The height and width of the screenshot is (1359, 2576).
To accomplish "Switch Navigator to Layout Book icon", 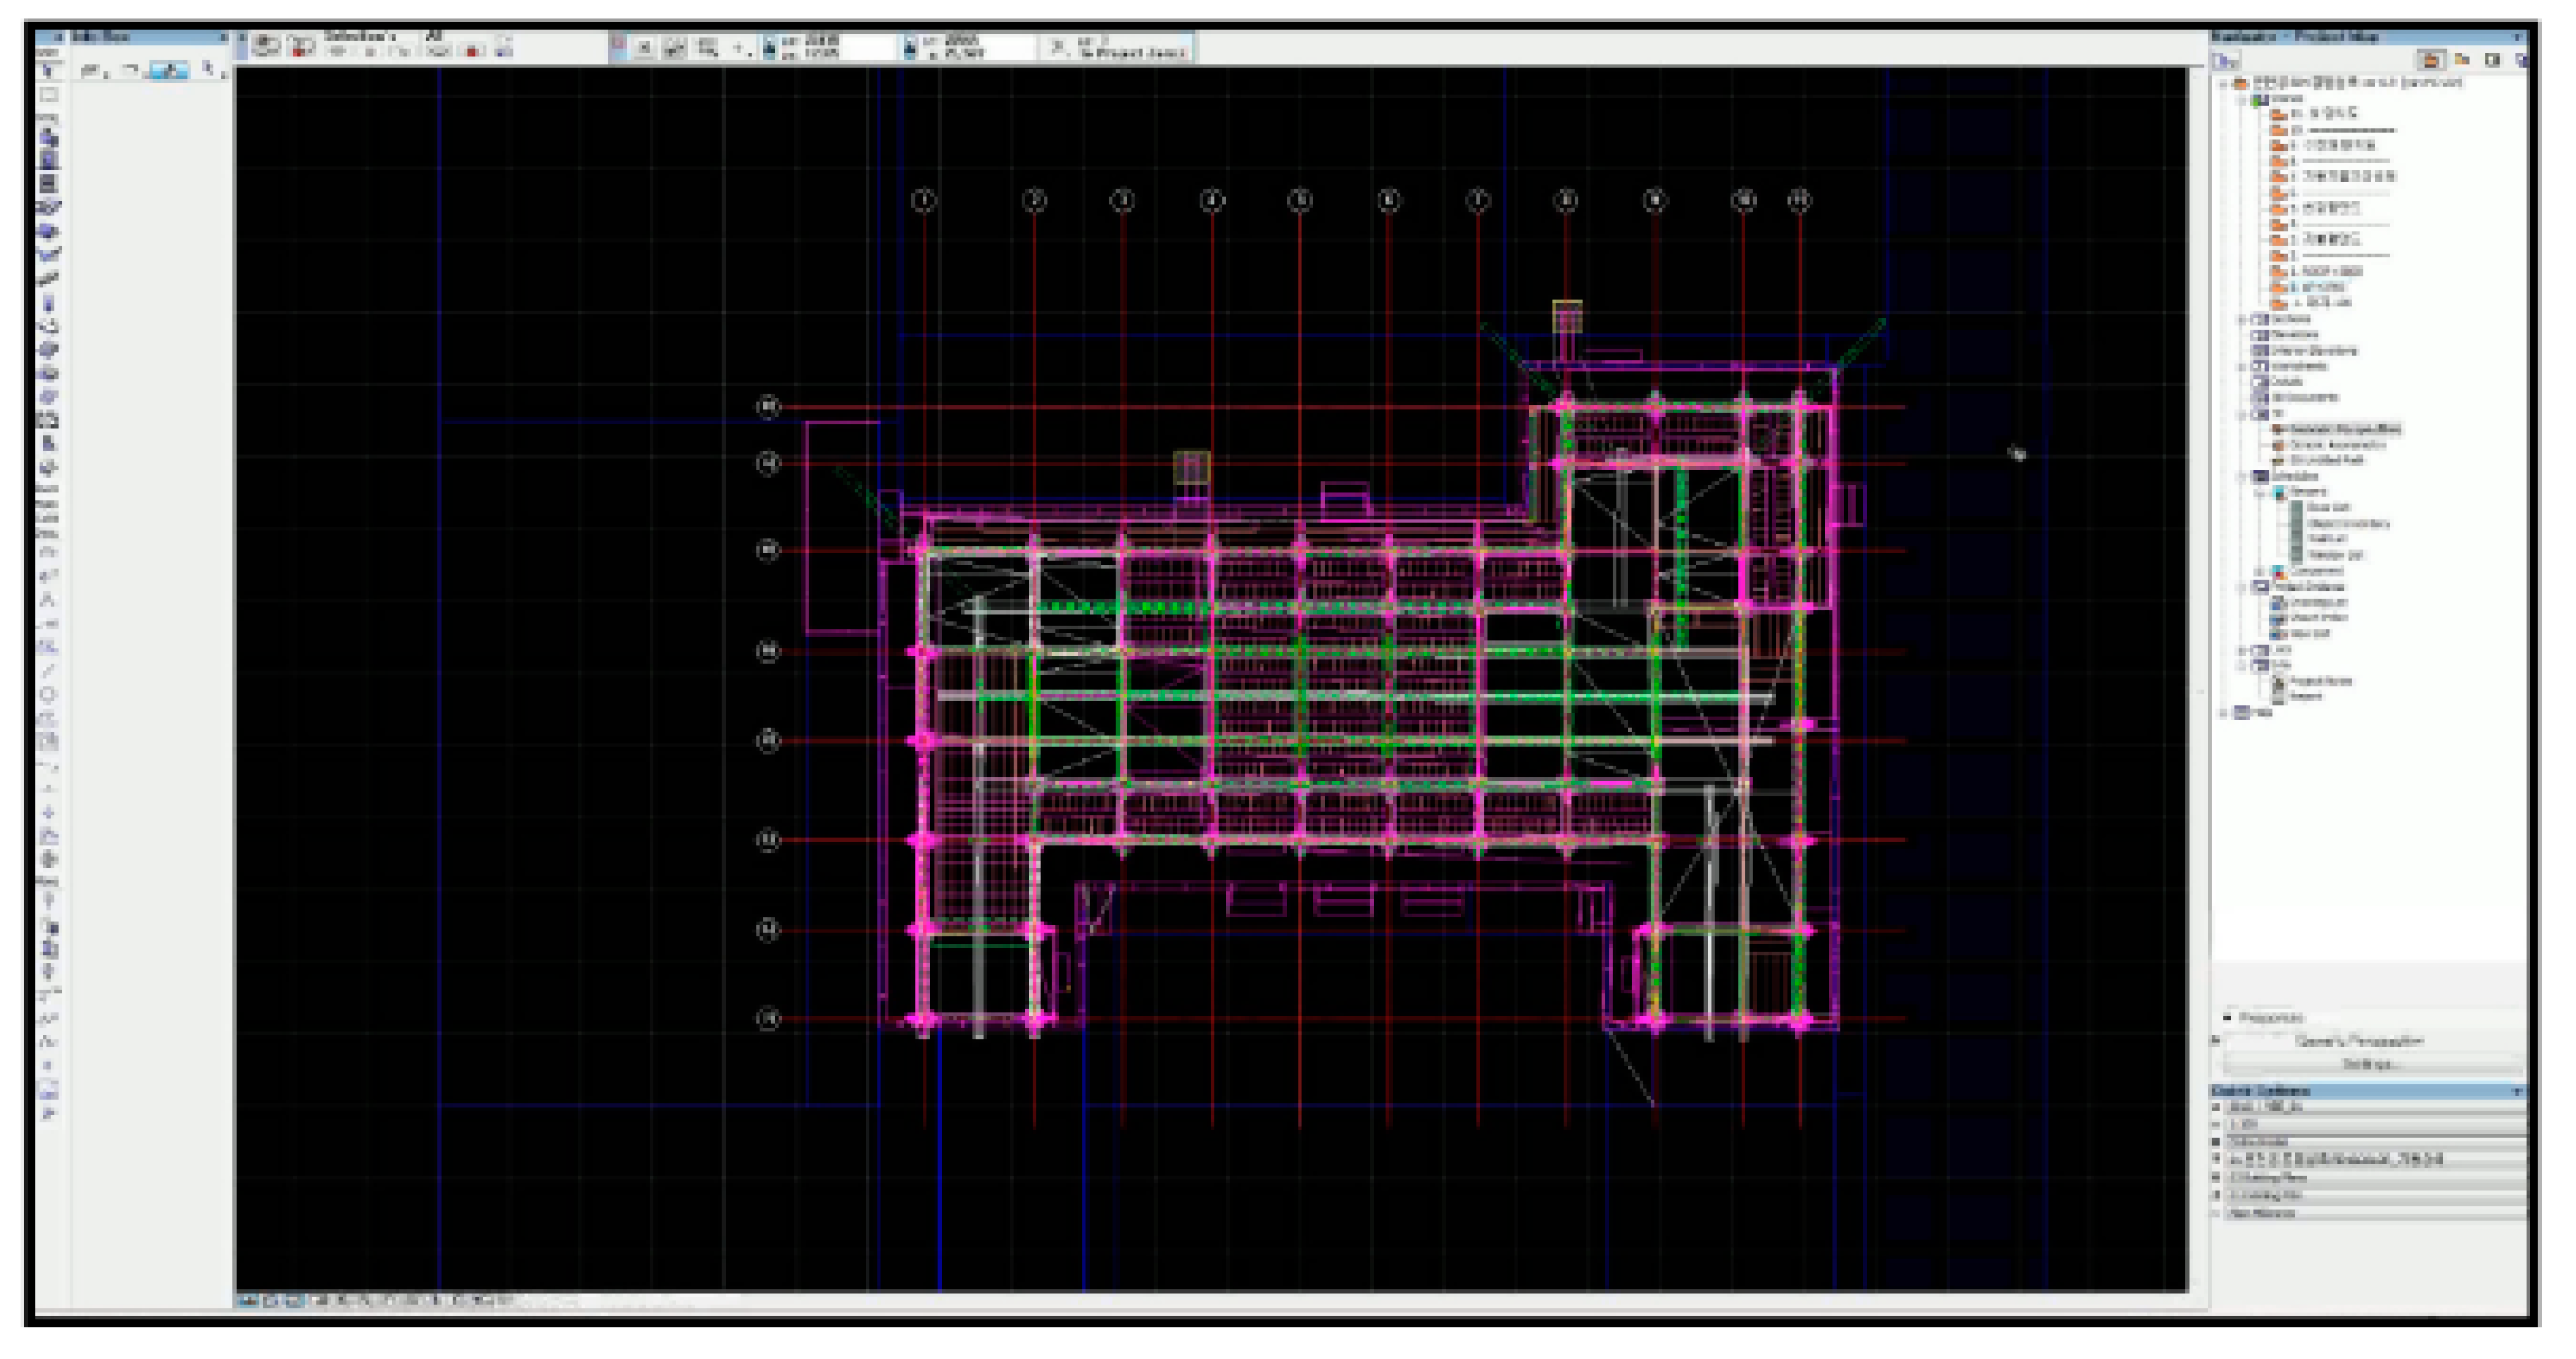I will 2492,60.
